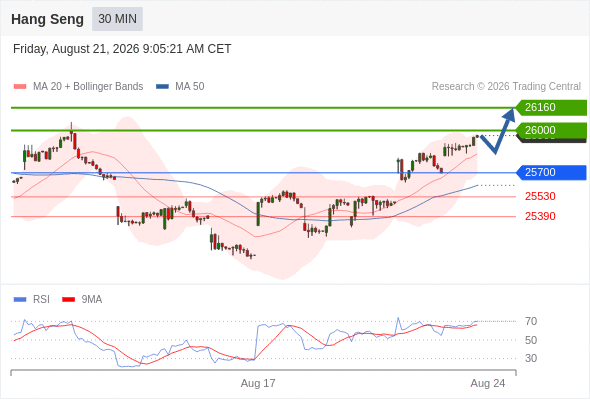This screenshot has width=590, height=400.
Task: Toggle the 9MA legend label
Action: click(x=92, y=300)
